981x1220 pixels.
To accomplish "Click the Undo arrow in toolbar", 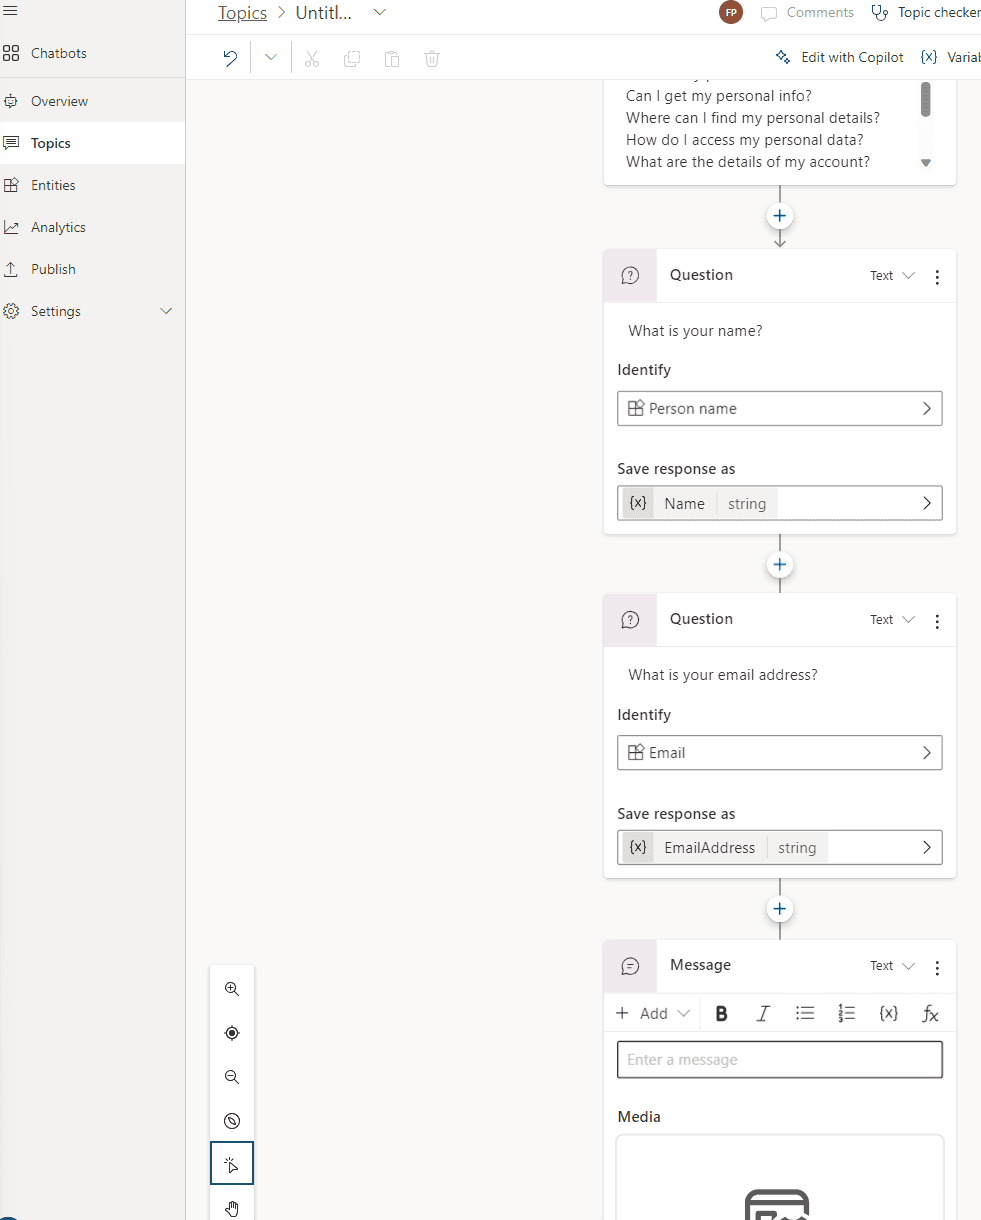I will (x=230, y=58).
